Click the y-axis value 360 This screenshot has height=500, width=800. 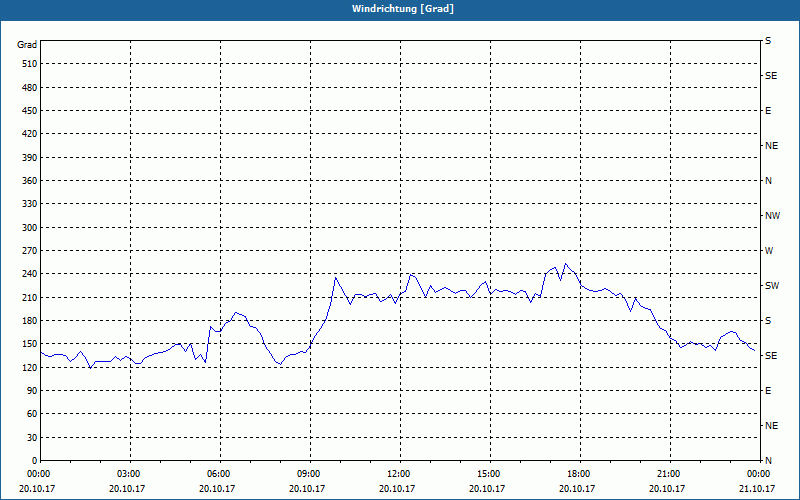point(30,181)
